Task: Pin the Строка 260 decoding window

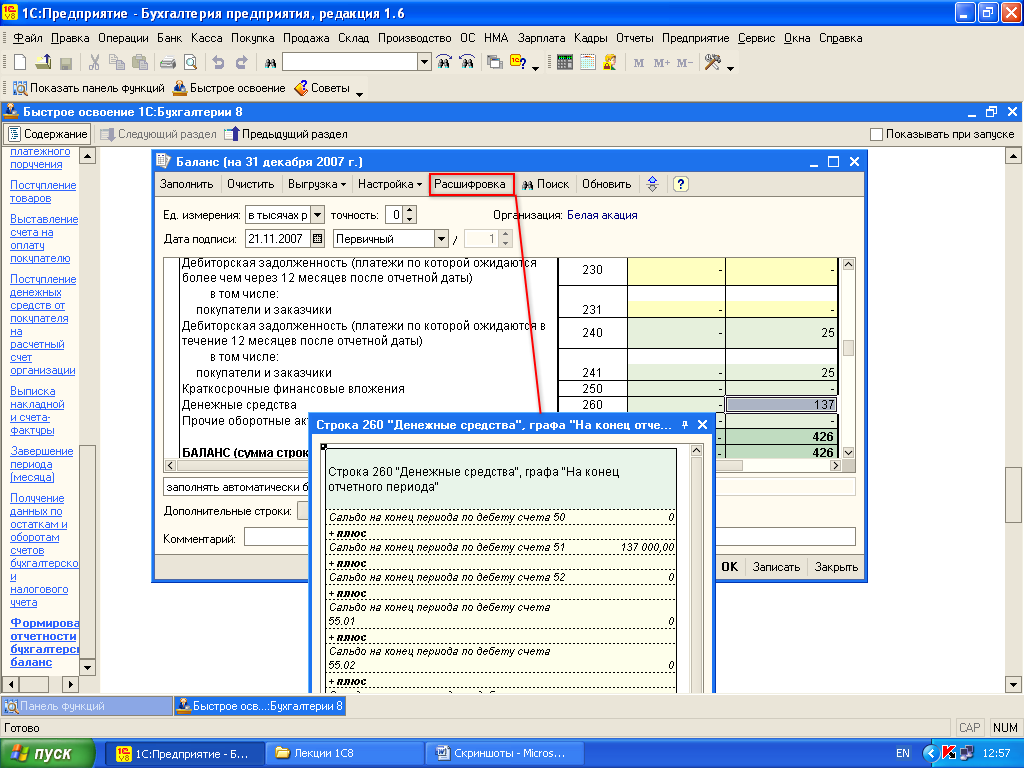Action: click(x=684, y=425)
